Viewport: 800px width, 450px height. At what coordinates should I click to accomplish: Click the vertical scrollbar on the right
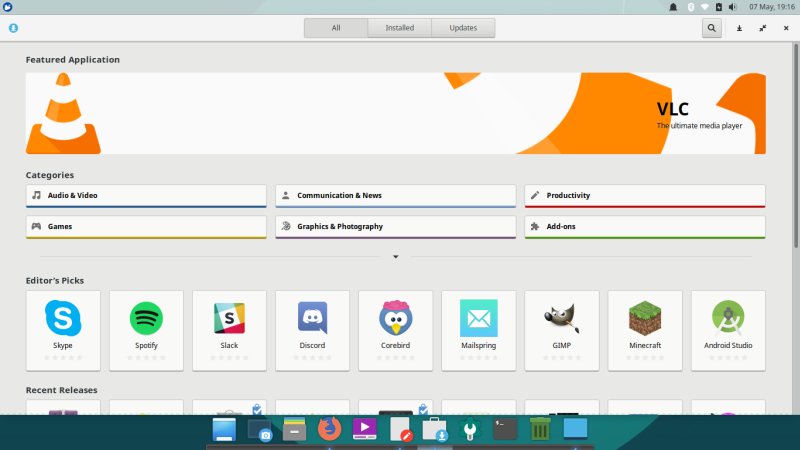(796, 145)
